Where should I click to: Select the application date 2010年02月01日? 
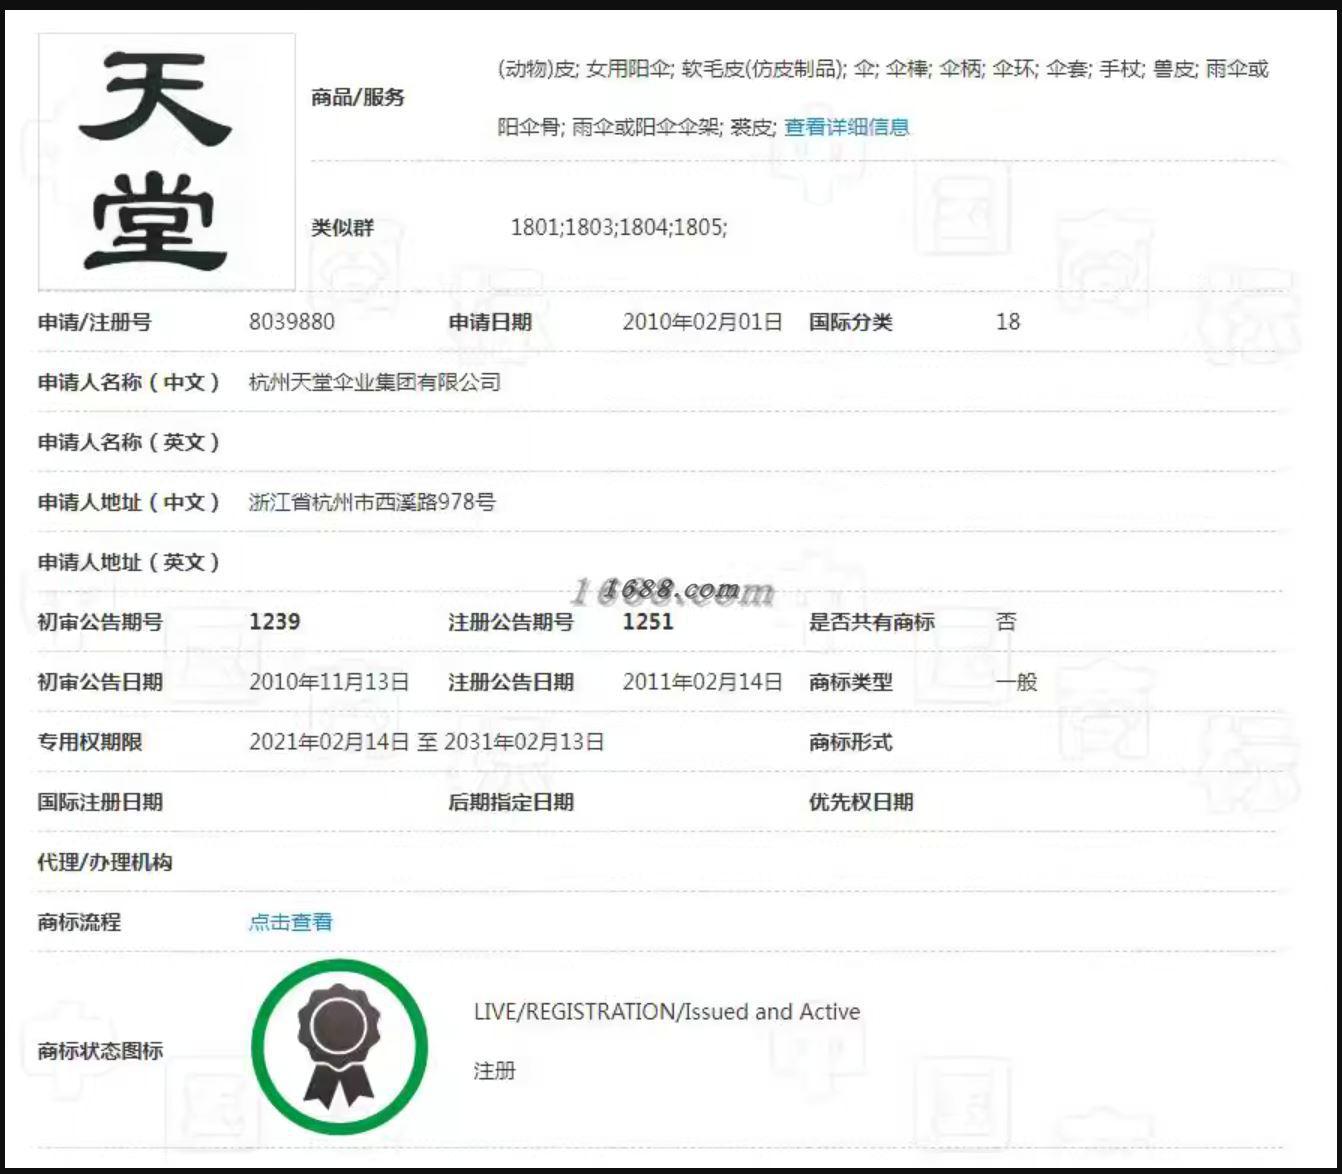click(x=702, y=322)
